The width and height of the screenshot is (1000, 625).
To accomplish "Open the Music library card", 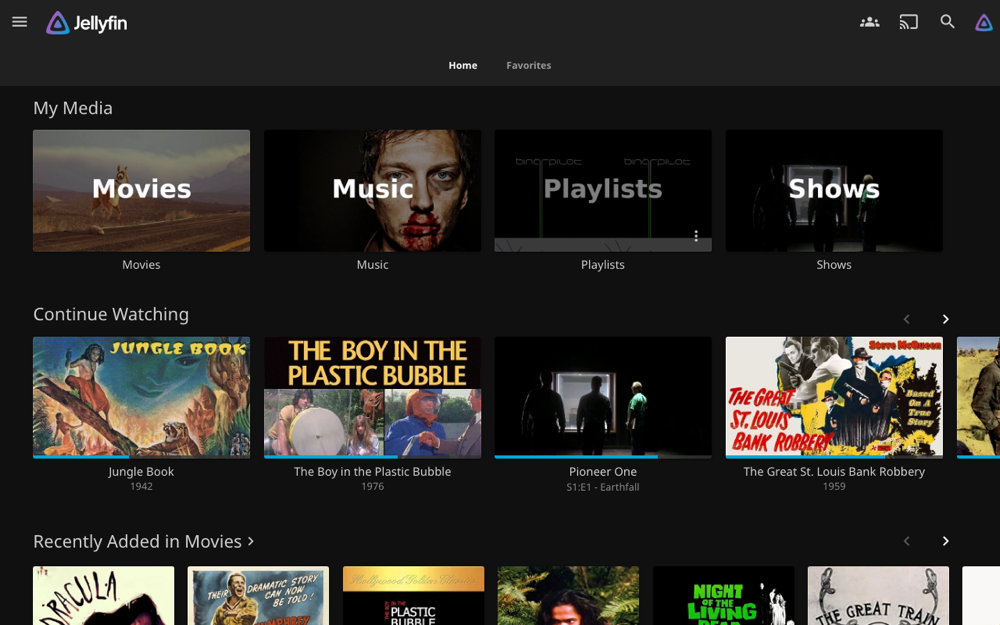I will (x=372, y=191).
